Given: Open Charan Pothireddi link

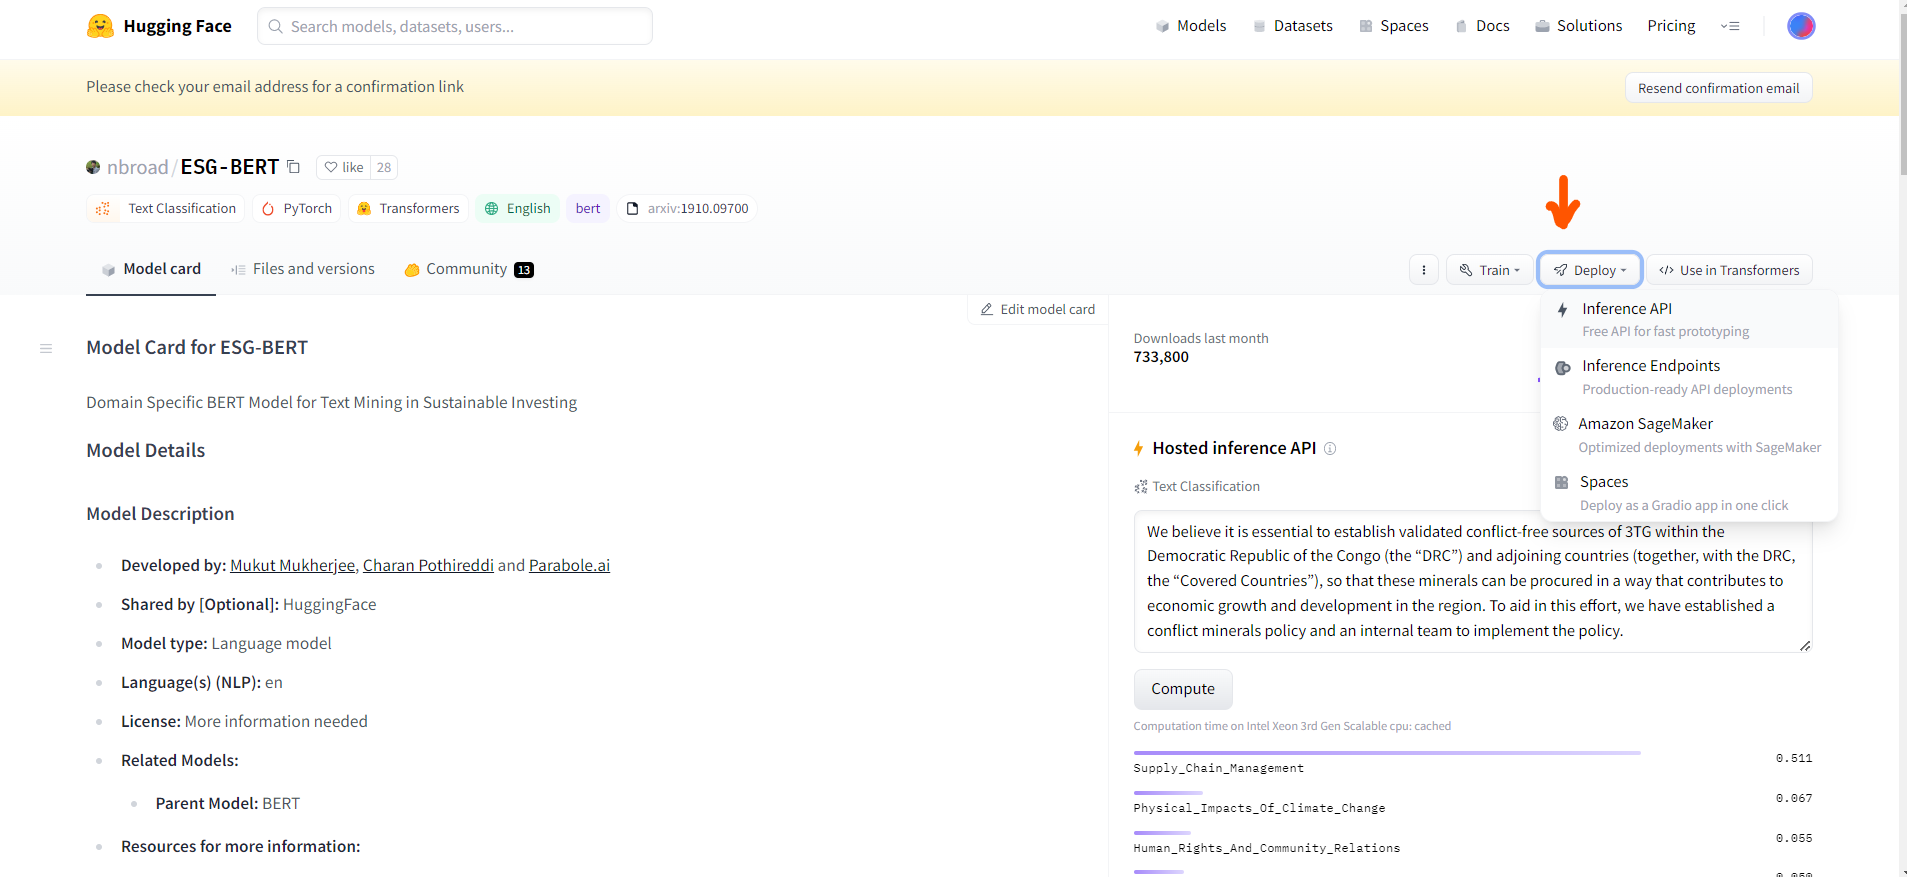Looking at the screenshot, I should tap(428, 565).
